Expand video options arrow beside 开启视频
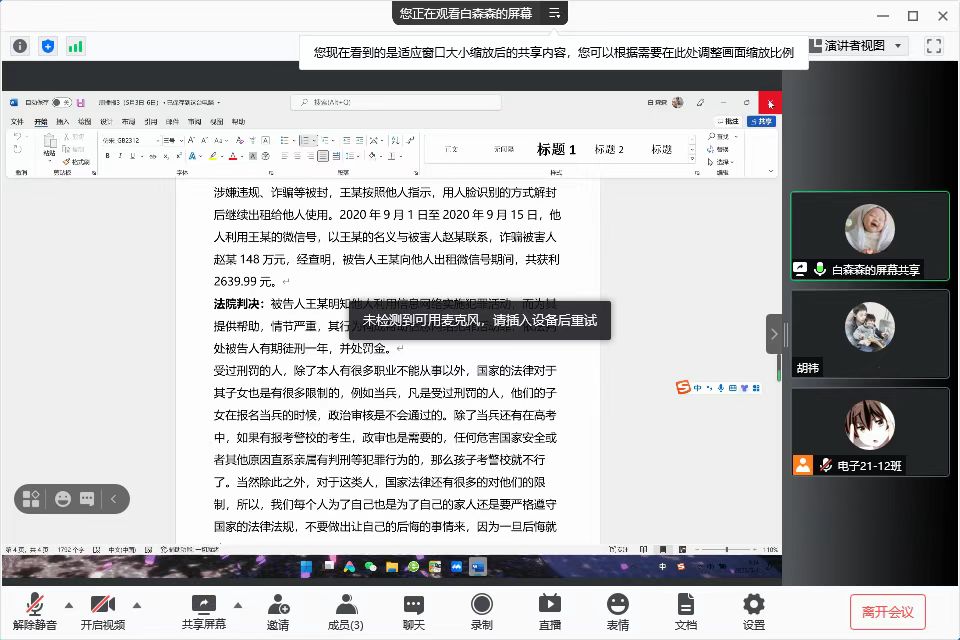 [137, 604]
